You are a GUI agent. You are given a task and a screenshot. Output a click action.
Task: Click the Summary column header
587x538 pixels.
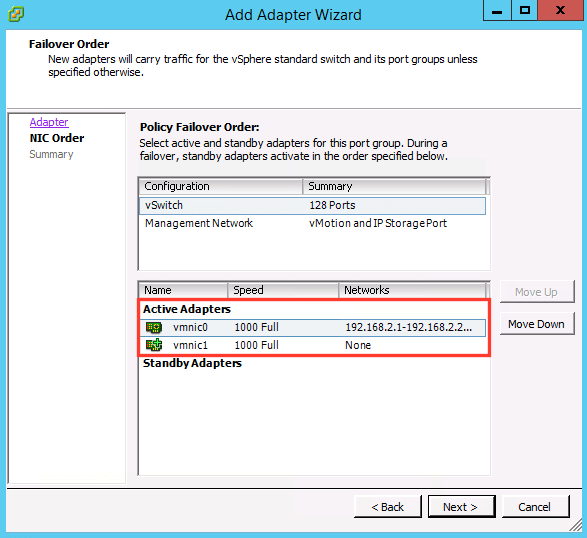[394, 186]
